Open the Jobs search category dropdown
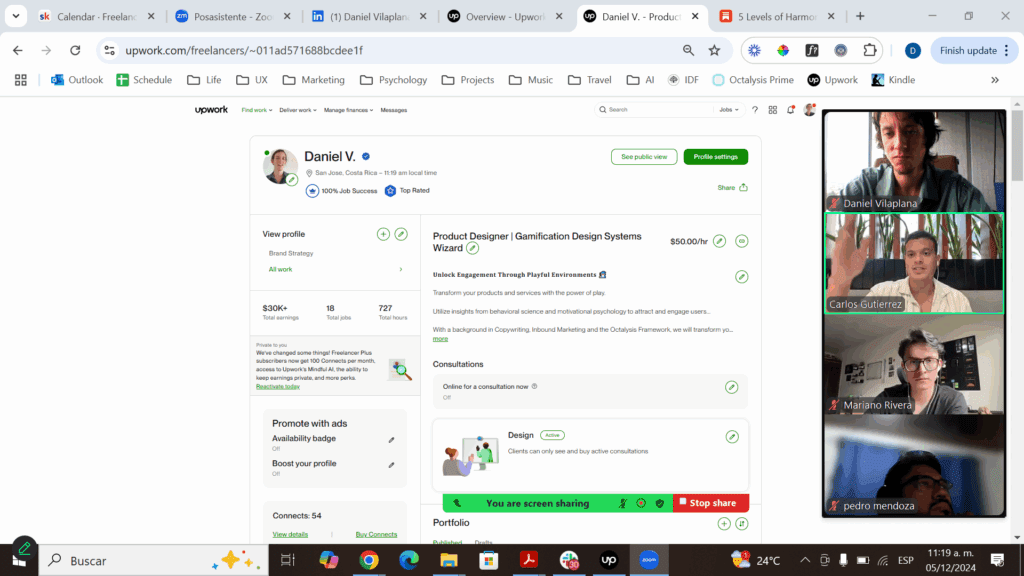Viewport: 1024px width, 576px height. click(x=729, y=110)
